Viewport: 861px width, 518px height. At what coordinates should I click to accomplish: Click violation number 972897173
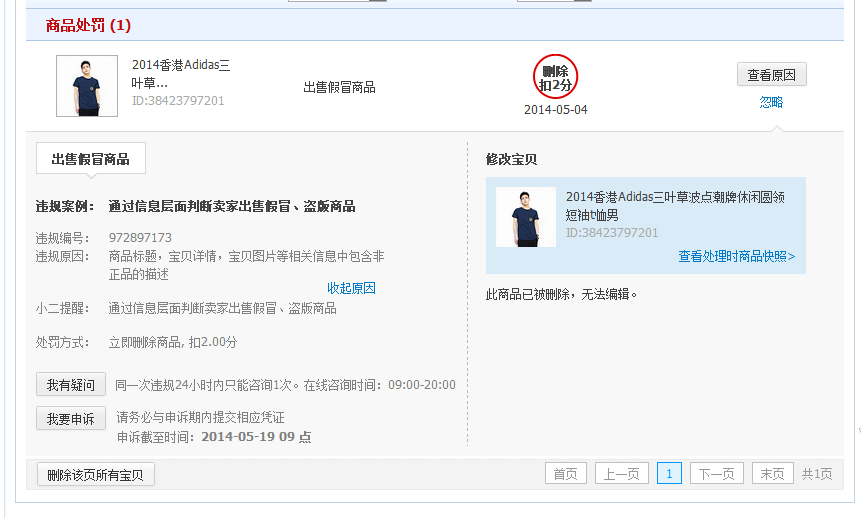coord(140,238)
